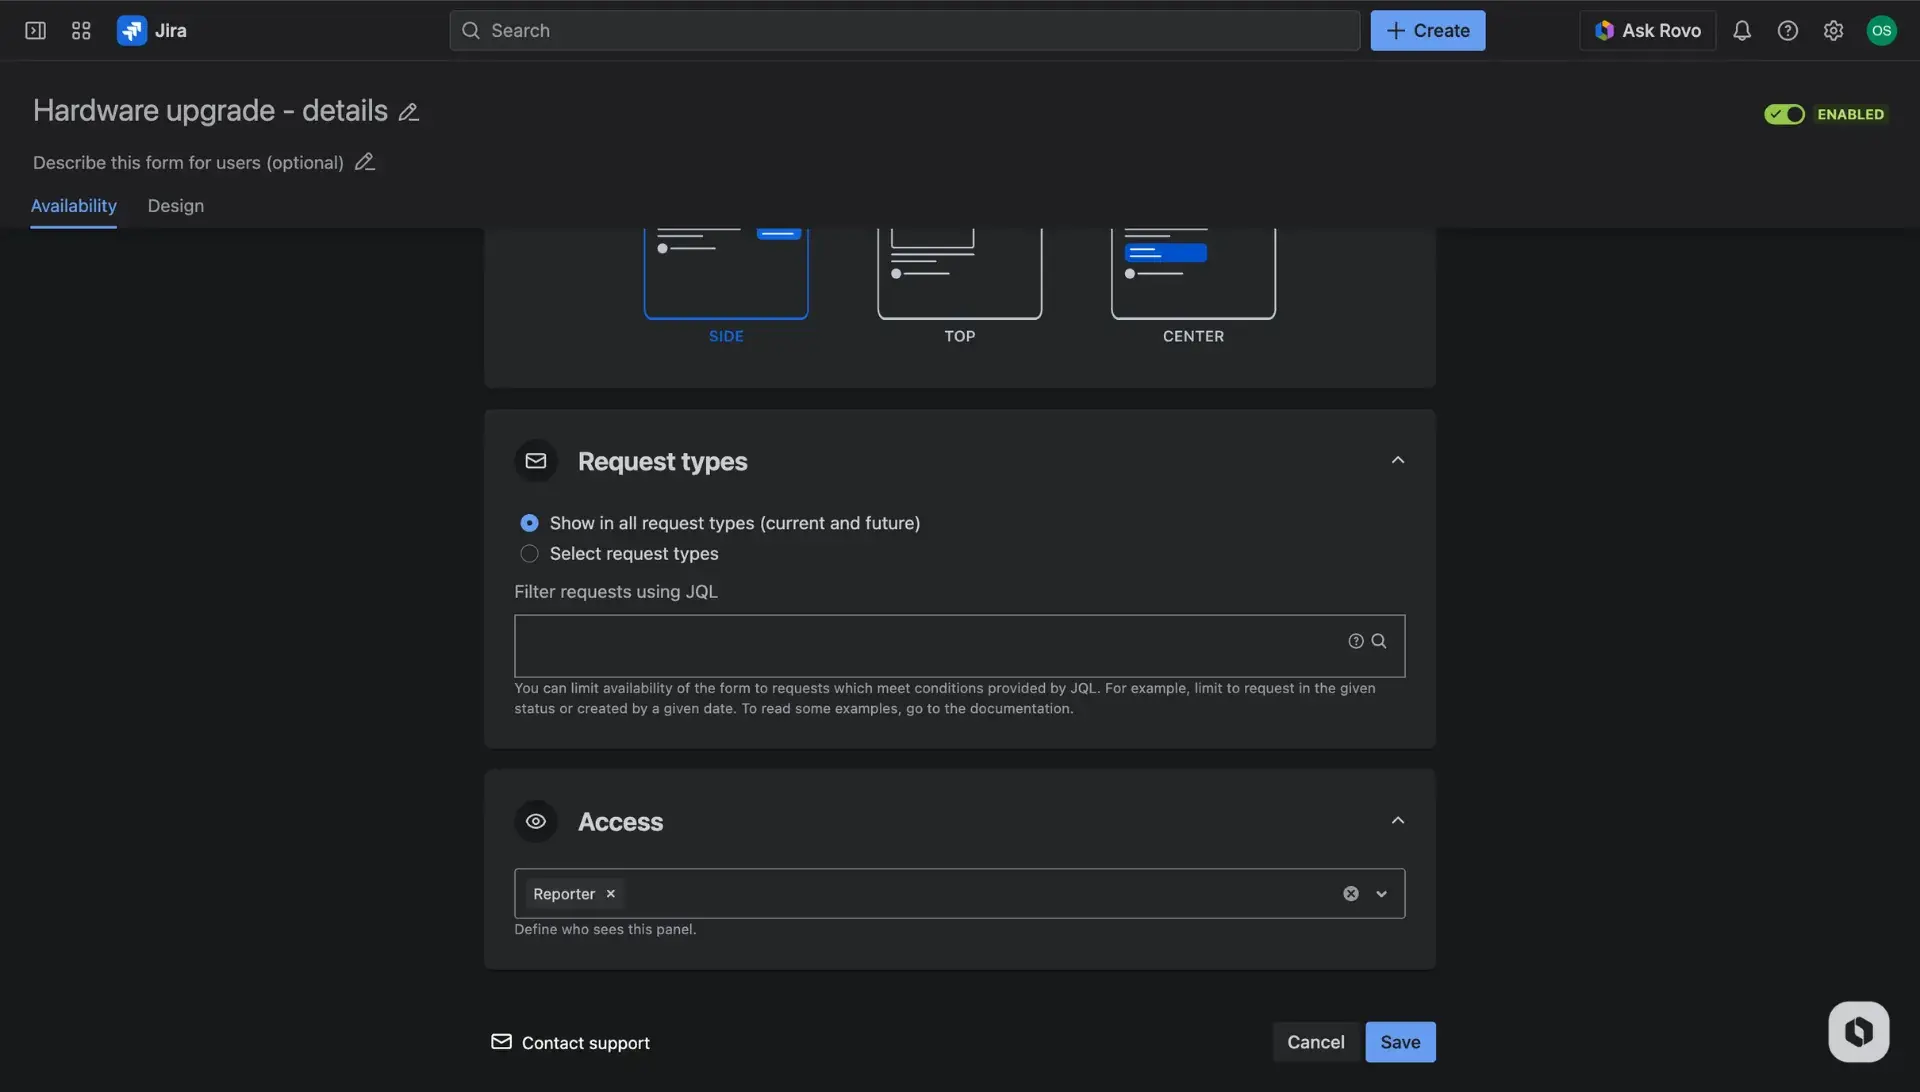Click the JQL syntax help icon
Screen dimensions: 1920x1092
pyautogui.click(x=1356, y=640)
